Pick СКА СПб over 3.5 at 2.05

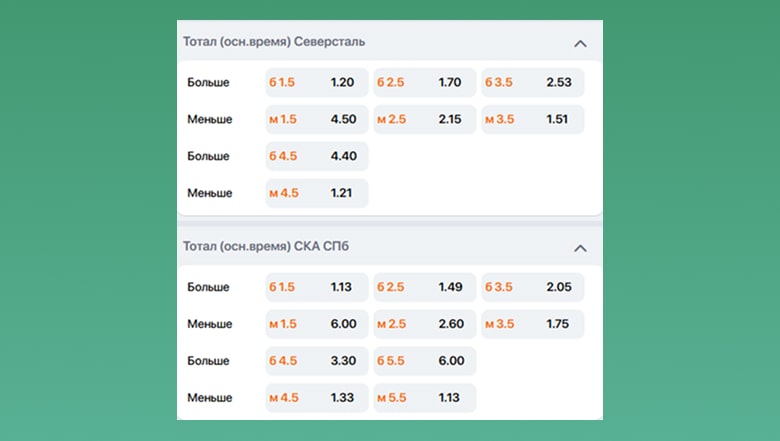533,287
